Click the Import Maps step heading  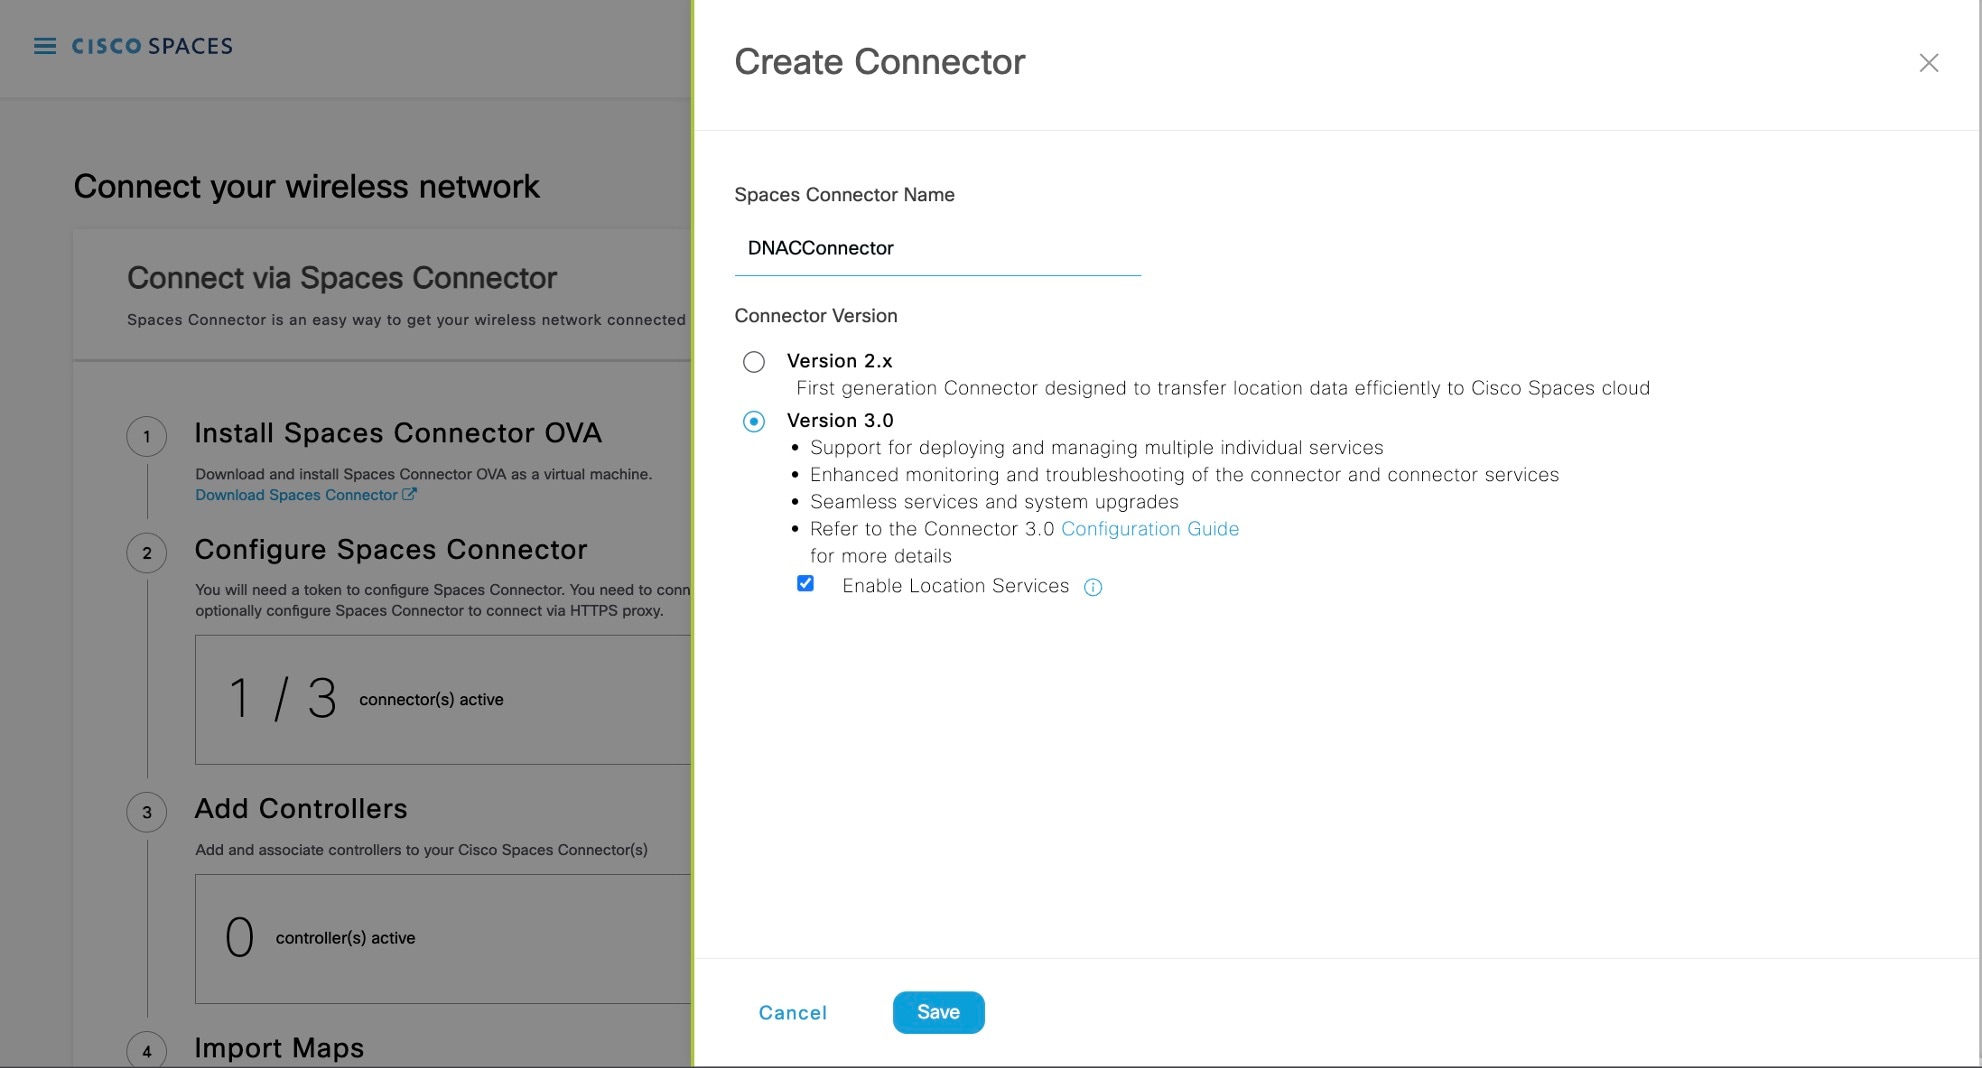pyautogui.click(x=279, y=1048)
